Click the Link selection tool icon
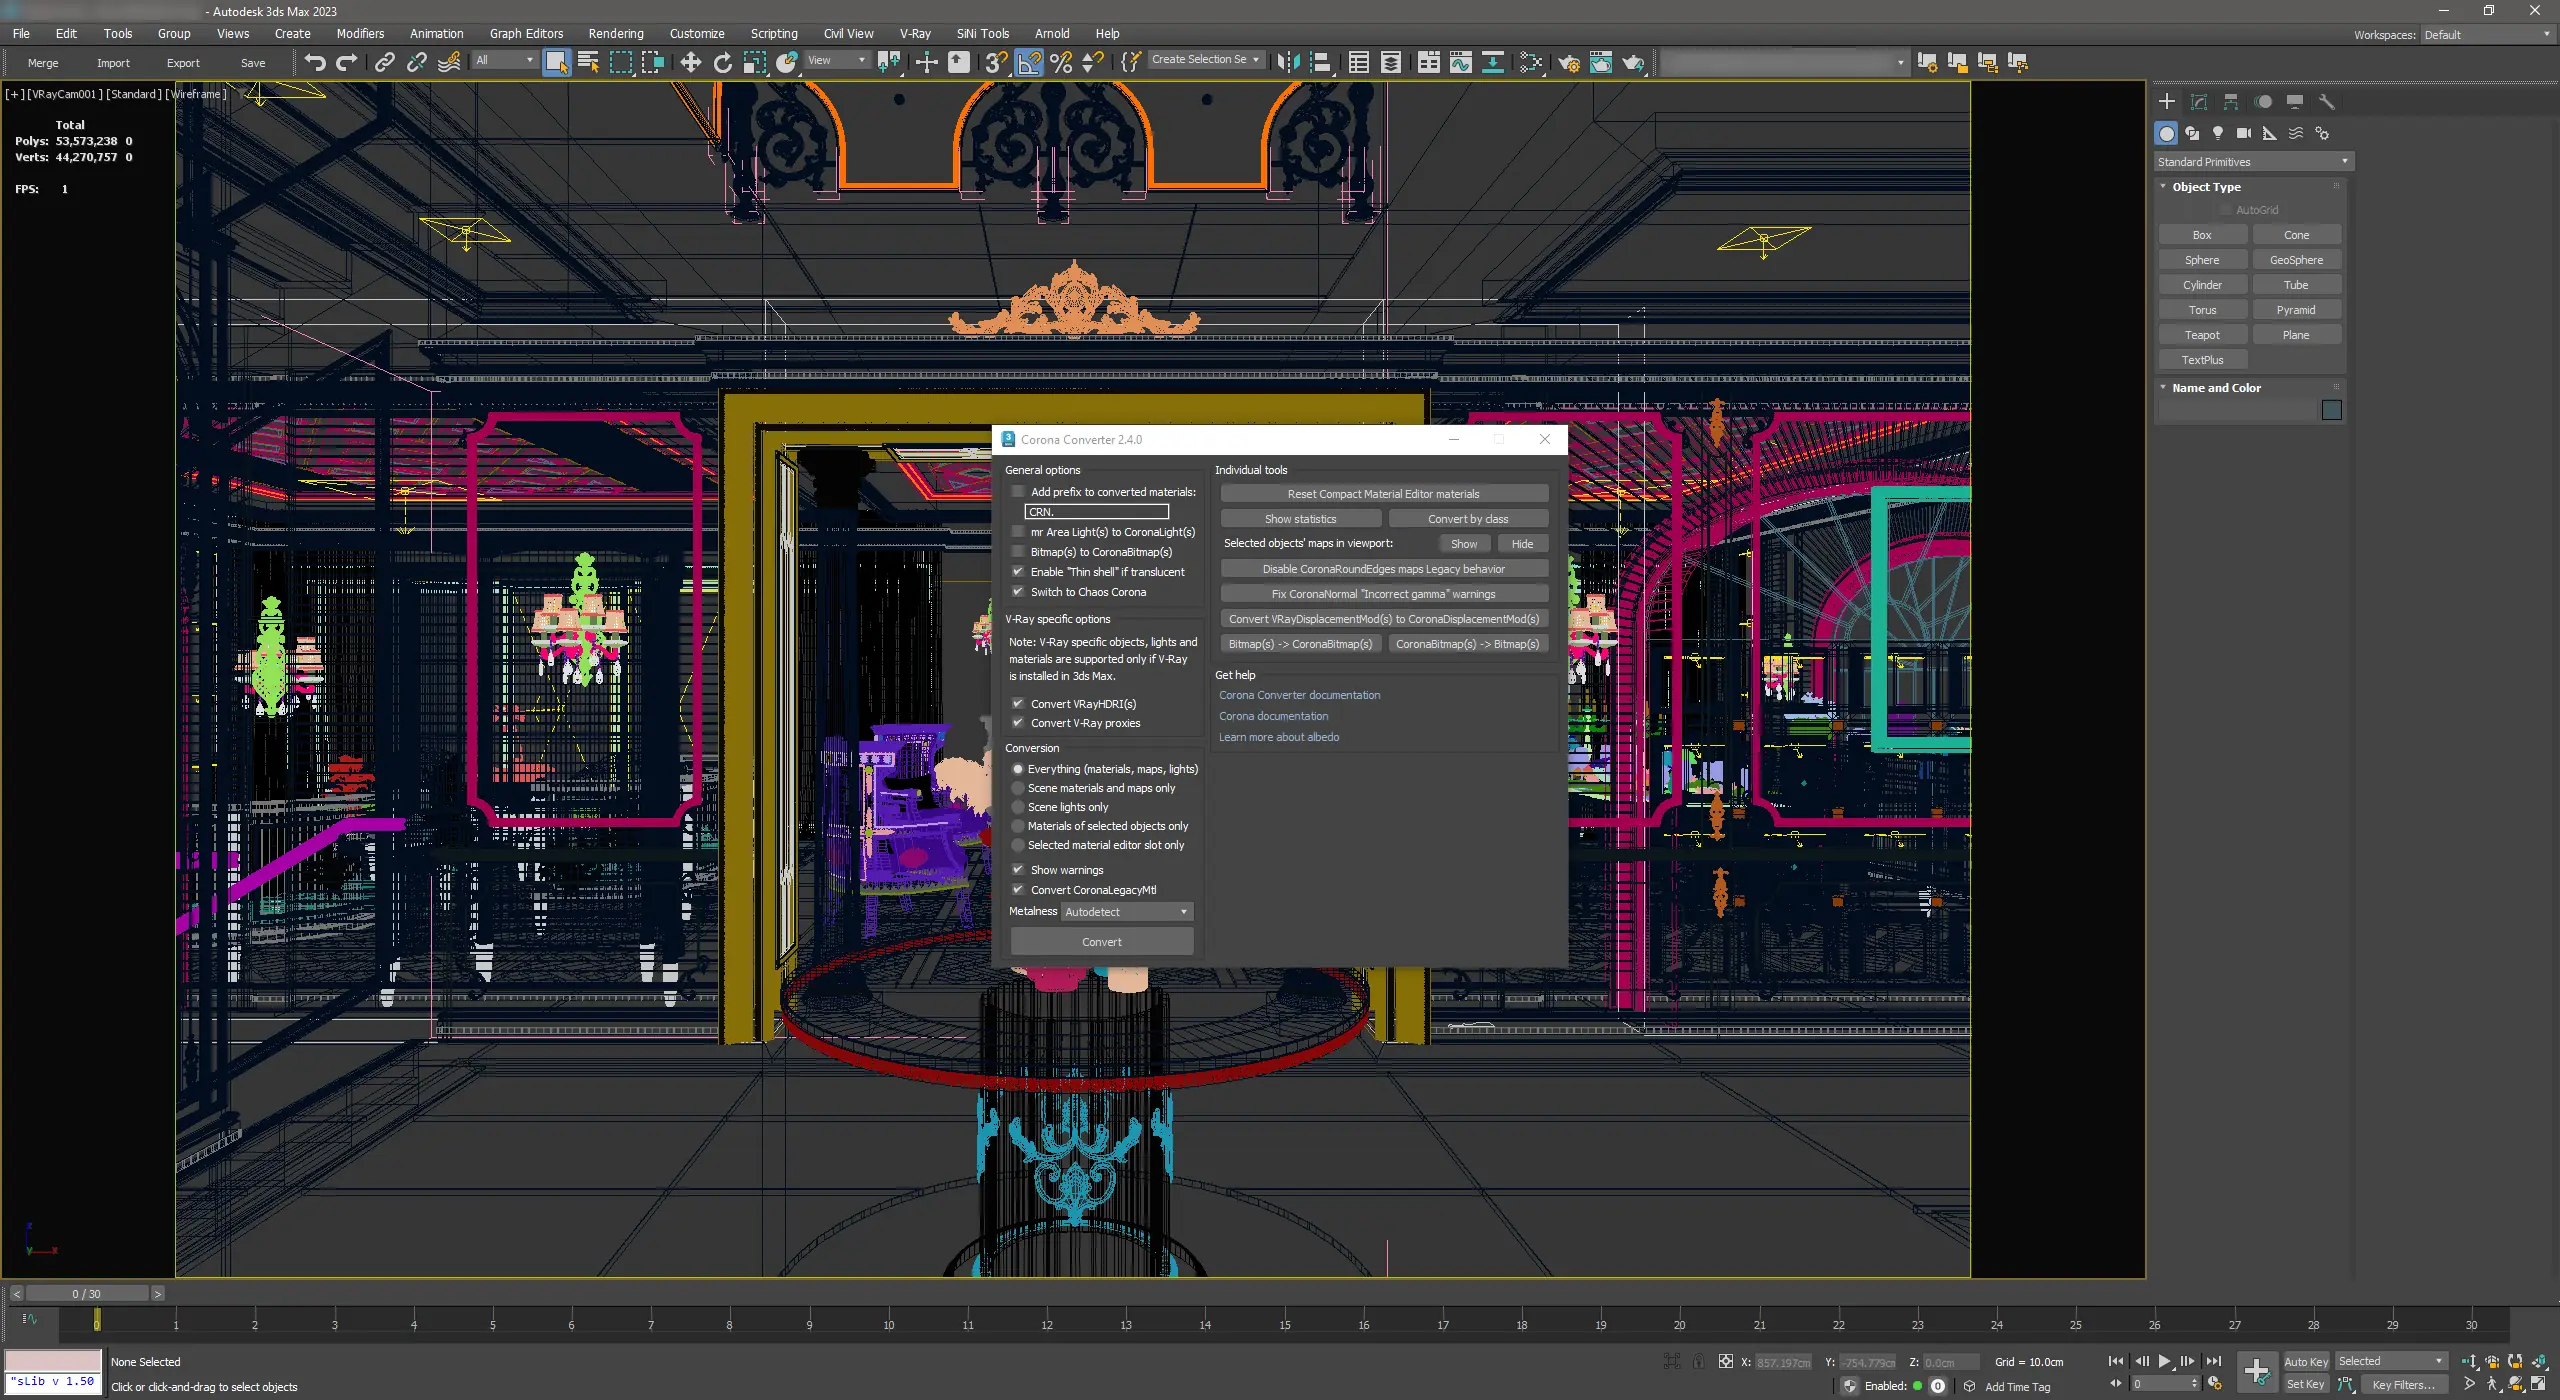Image resolution: width=2560 pixels, height=1400 pixels. click(384, 62)
